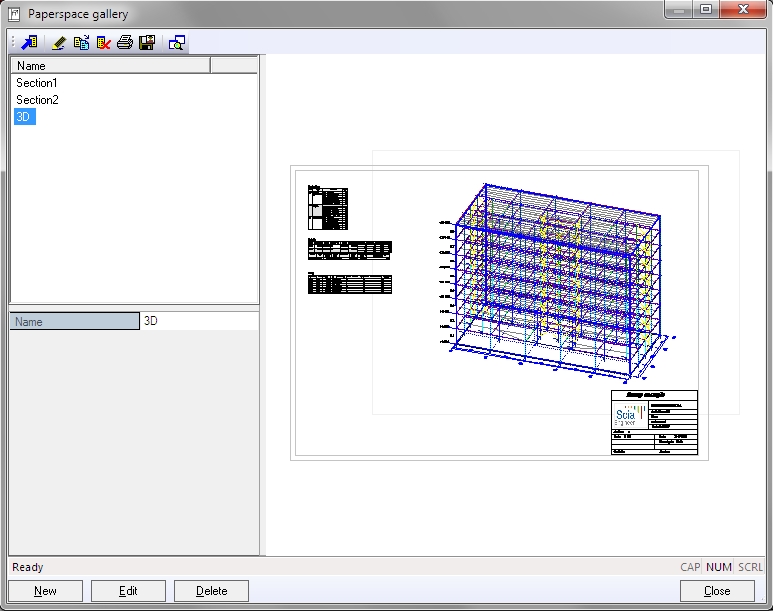Viewport: 773px width, 611px height.
Task: Click the Paperspace gallery title bar icon
Action: [x=13, y=12]
